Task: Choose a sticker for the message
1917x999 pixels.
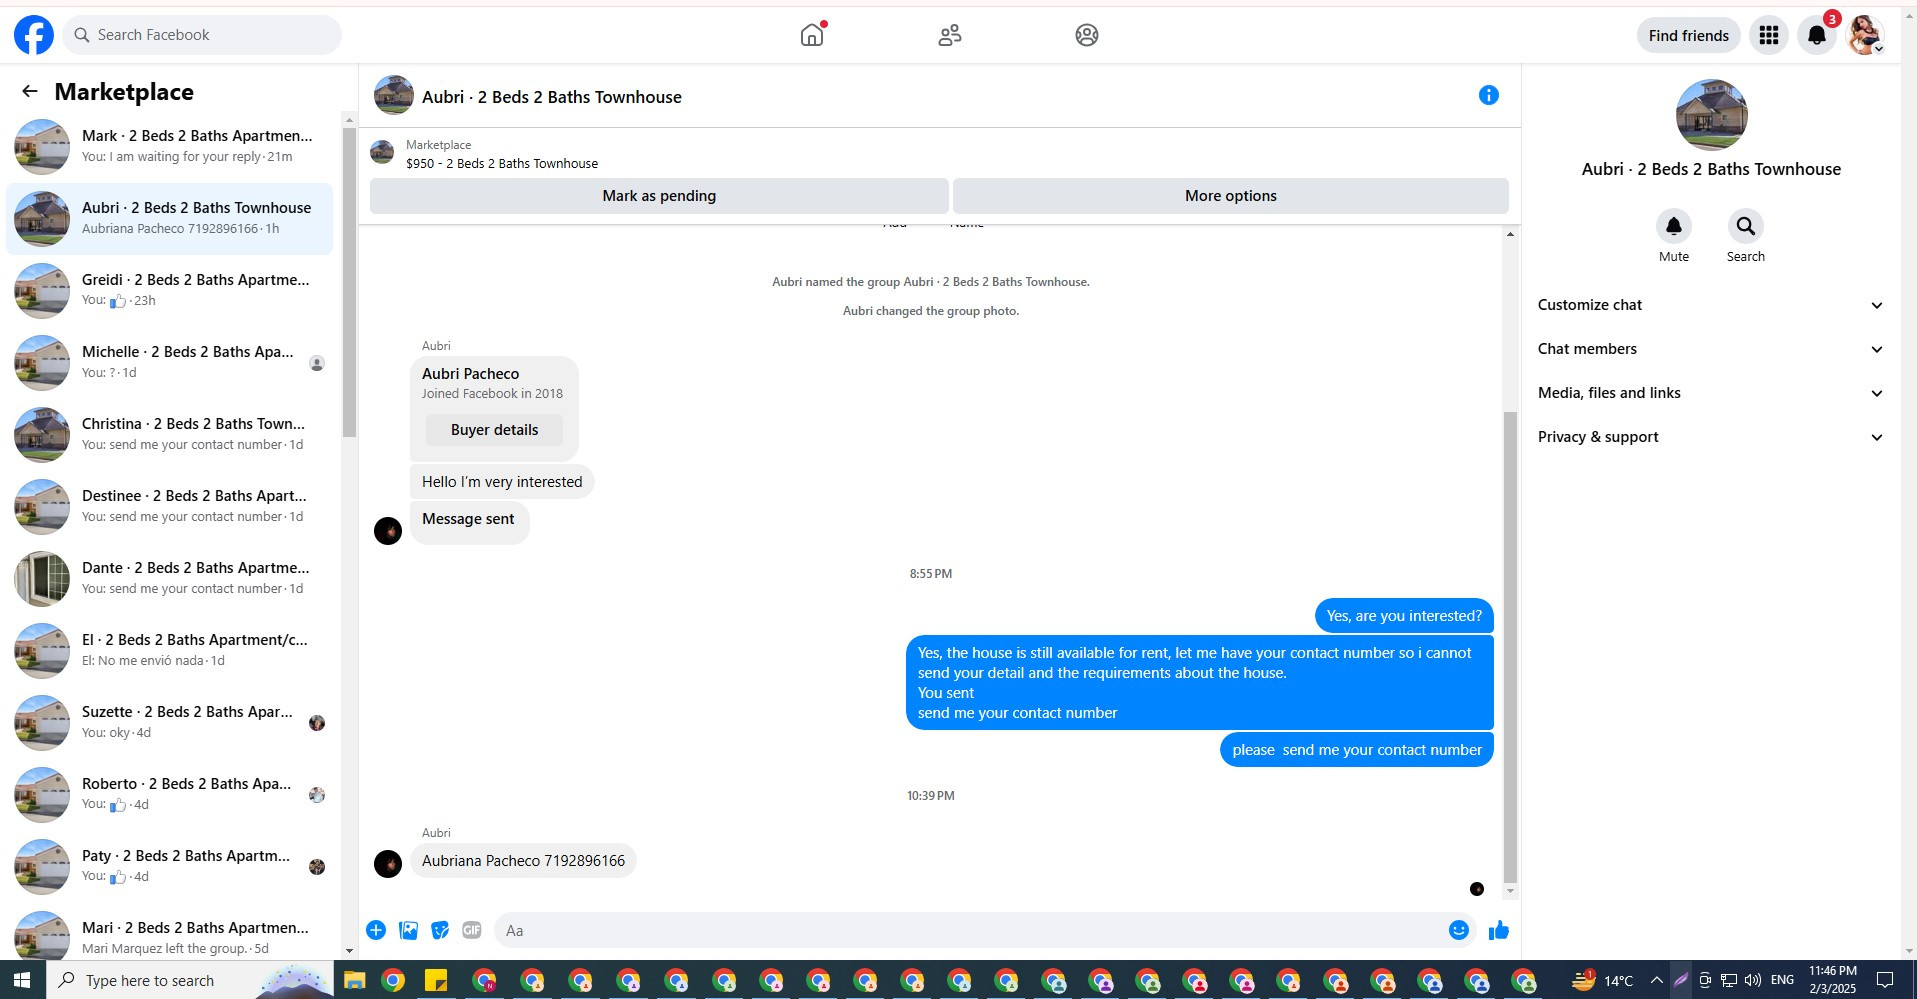Action: coord(440,930)
